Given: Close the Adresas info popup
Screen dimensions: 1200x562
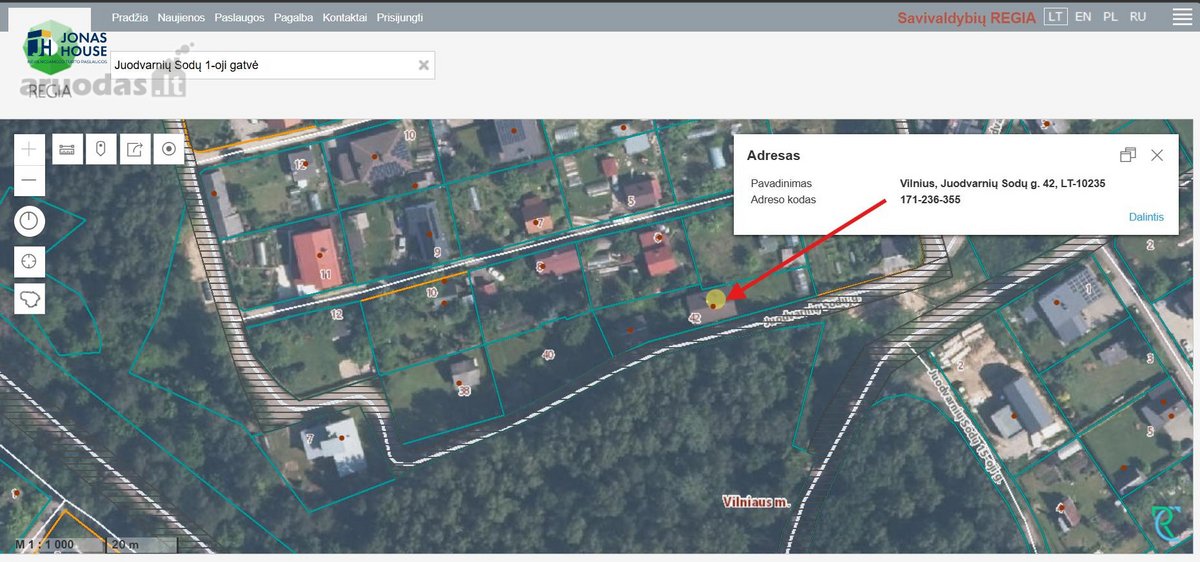Looking at the screenshot, I should click(1157, 155).
